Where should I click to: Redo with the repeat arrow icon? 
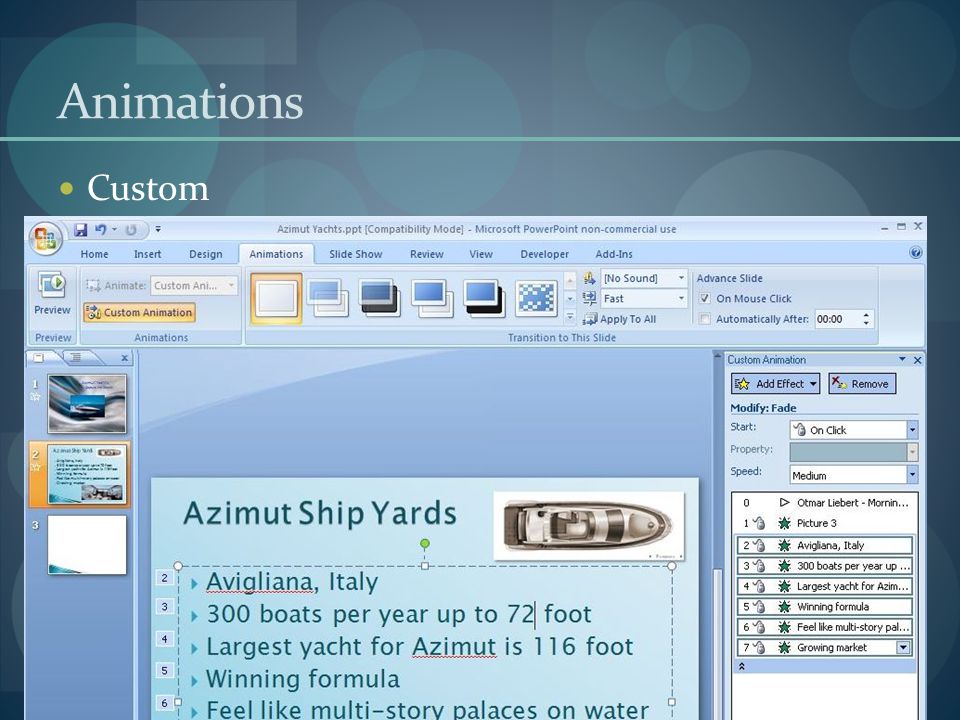pos(130,230)
